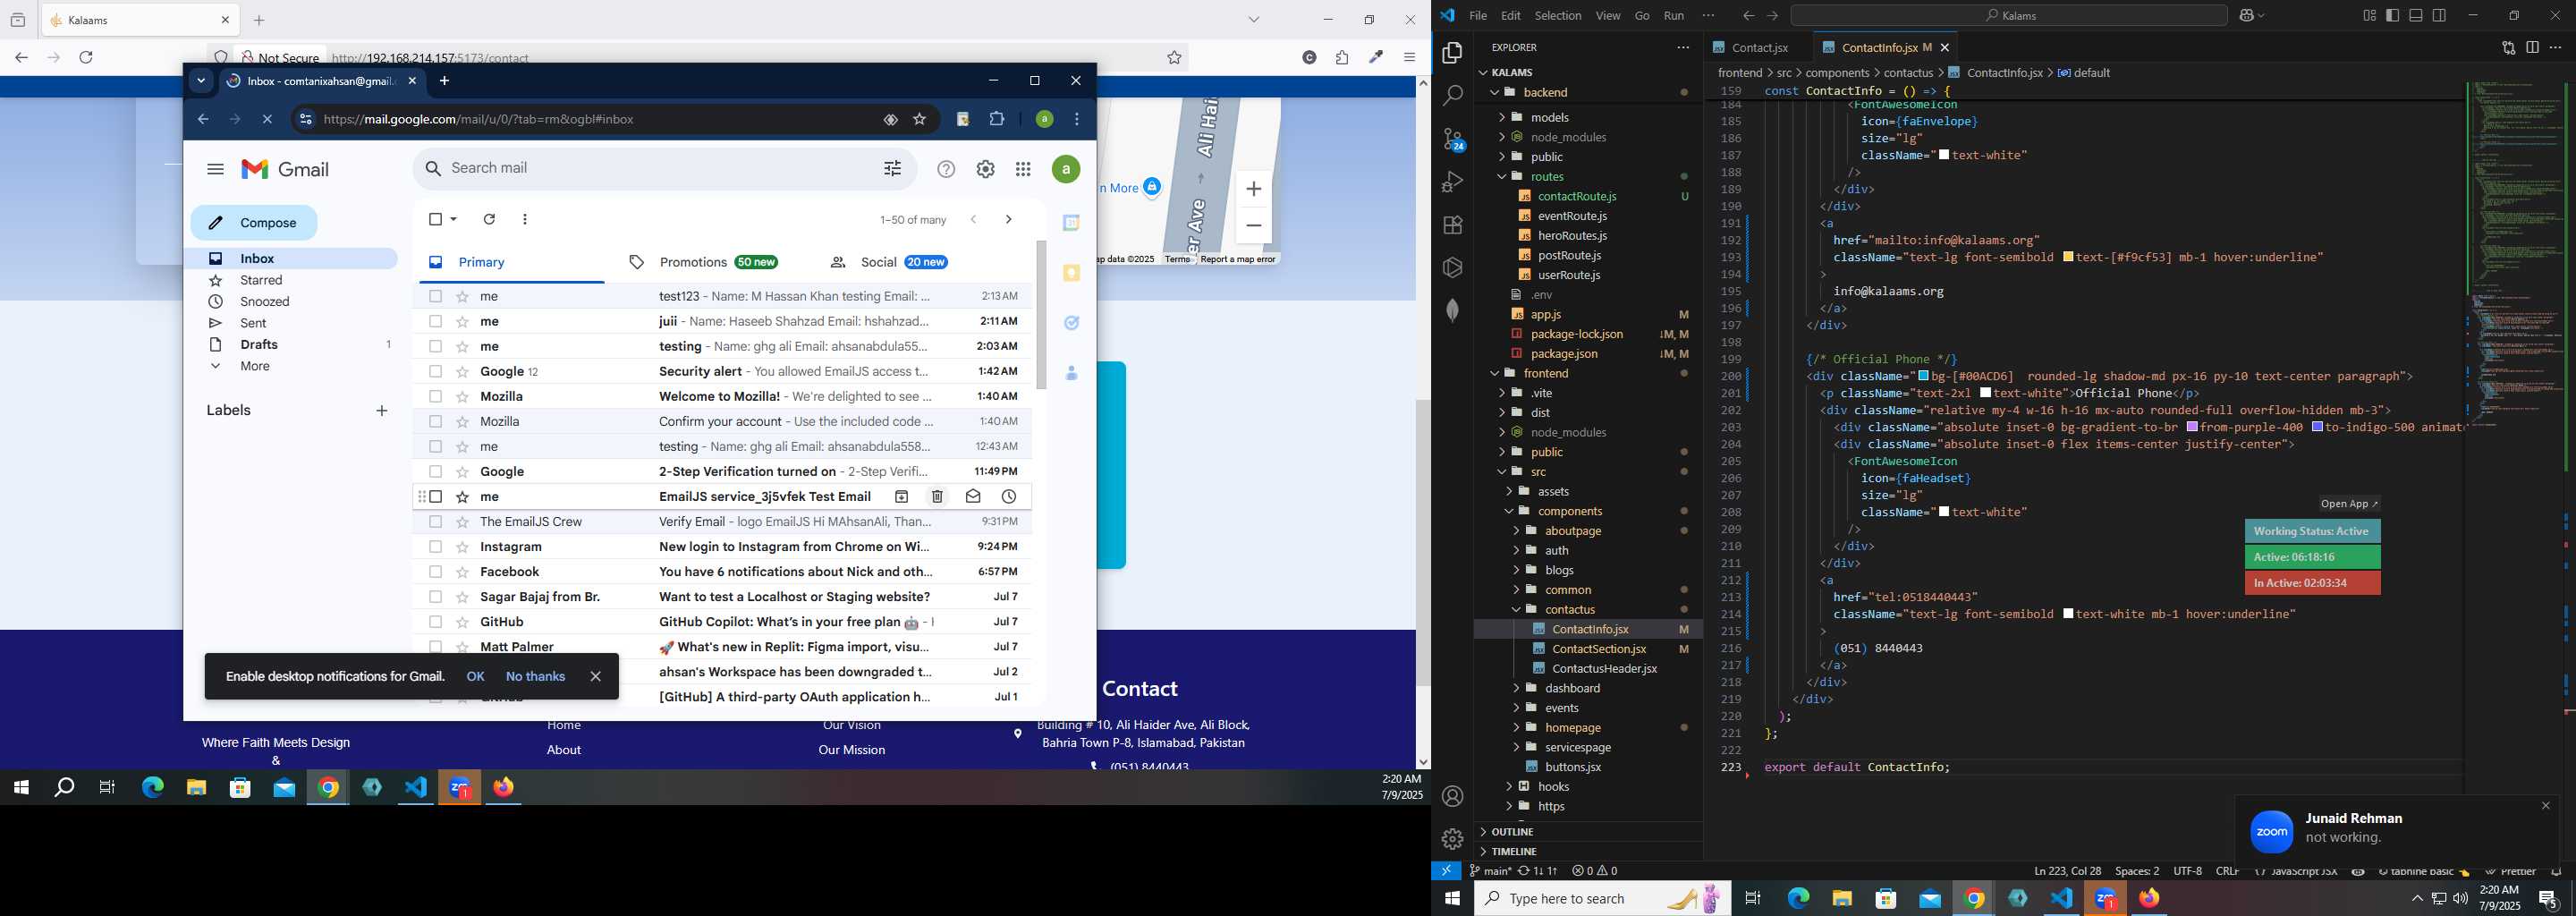2576x916 pixels.
Task: Open Gmail search filter options icon
Action: click(x=892, y=169)
